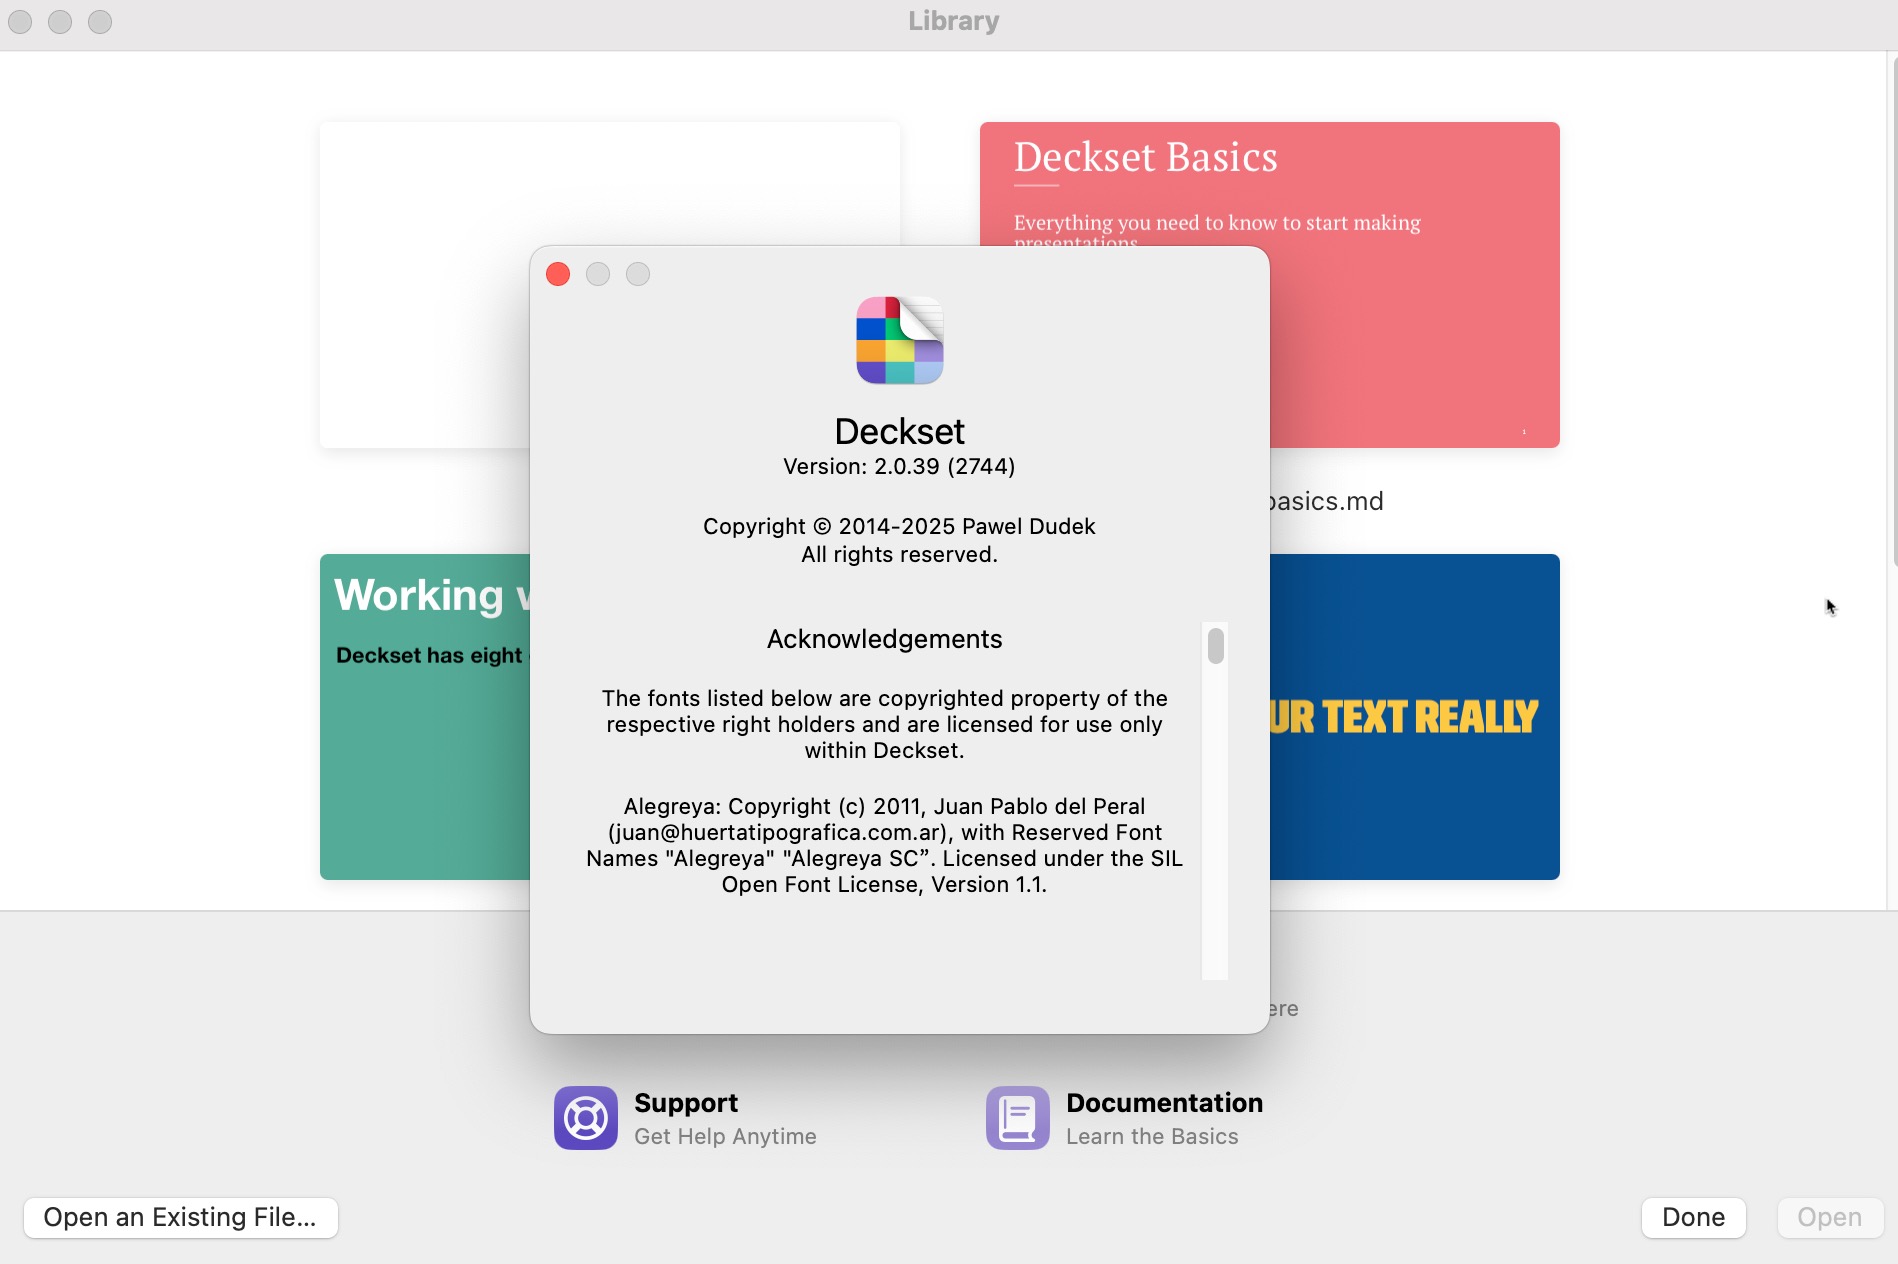Click the Get Help Anytime subtitle
The width and height of the screenshot is (1898, 1264).
725,1136
